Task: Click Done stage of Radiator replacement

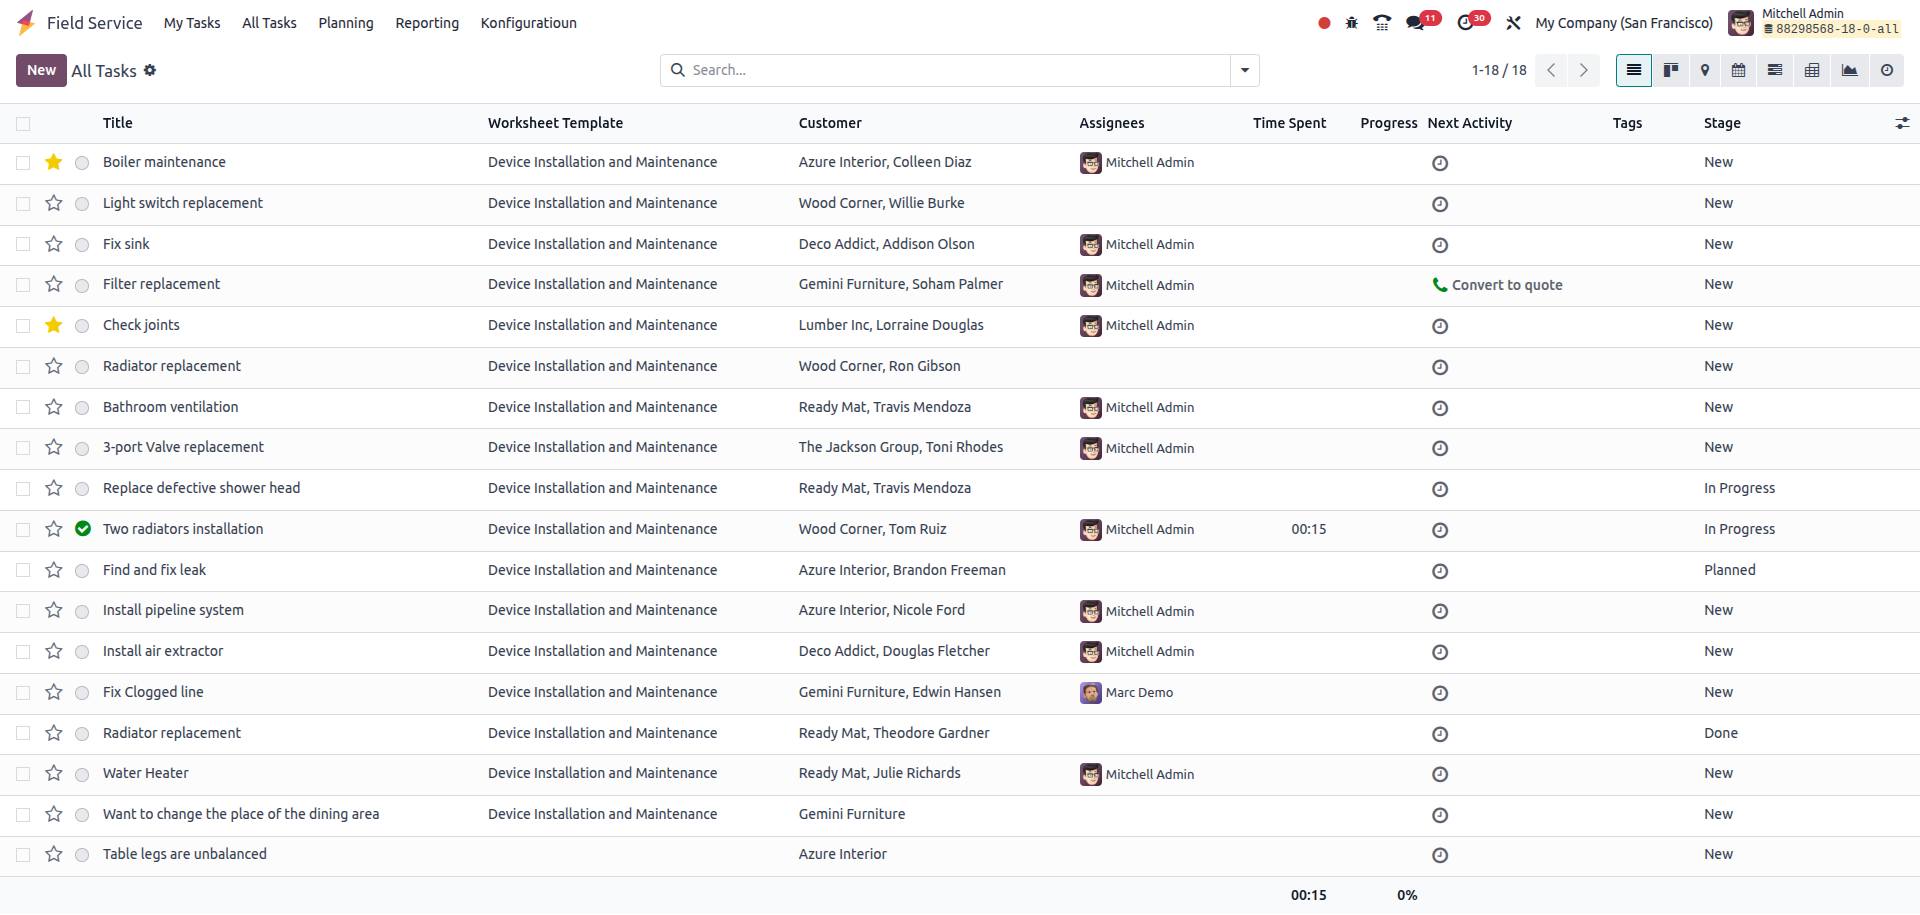Action: point(1721,733)
